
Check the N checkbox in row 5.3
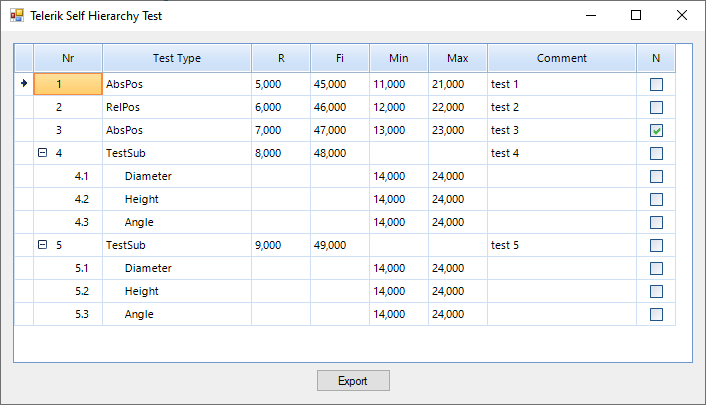[x=656, y=315]
